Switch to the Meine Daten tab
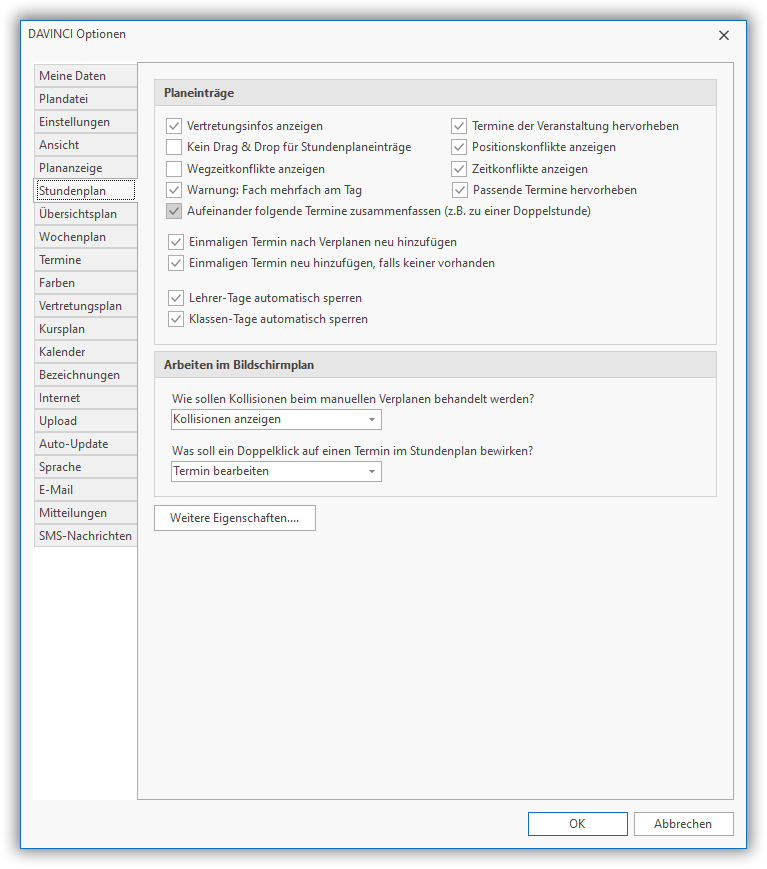 click(85, 76)
